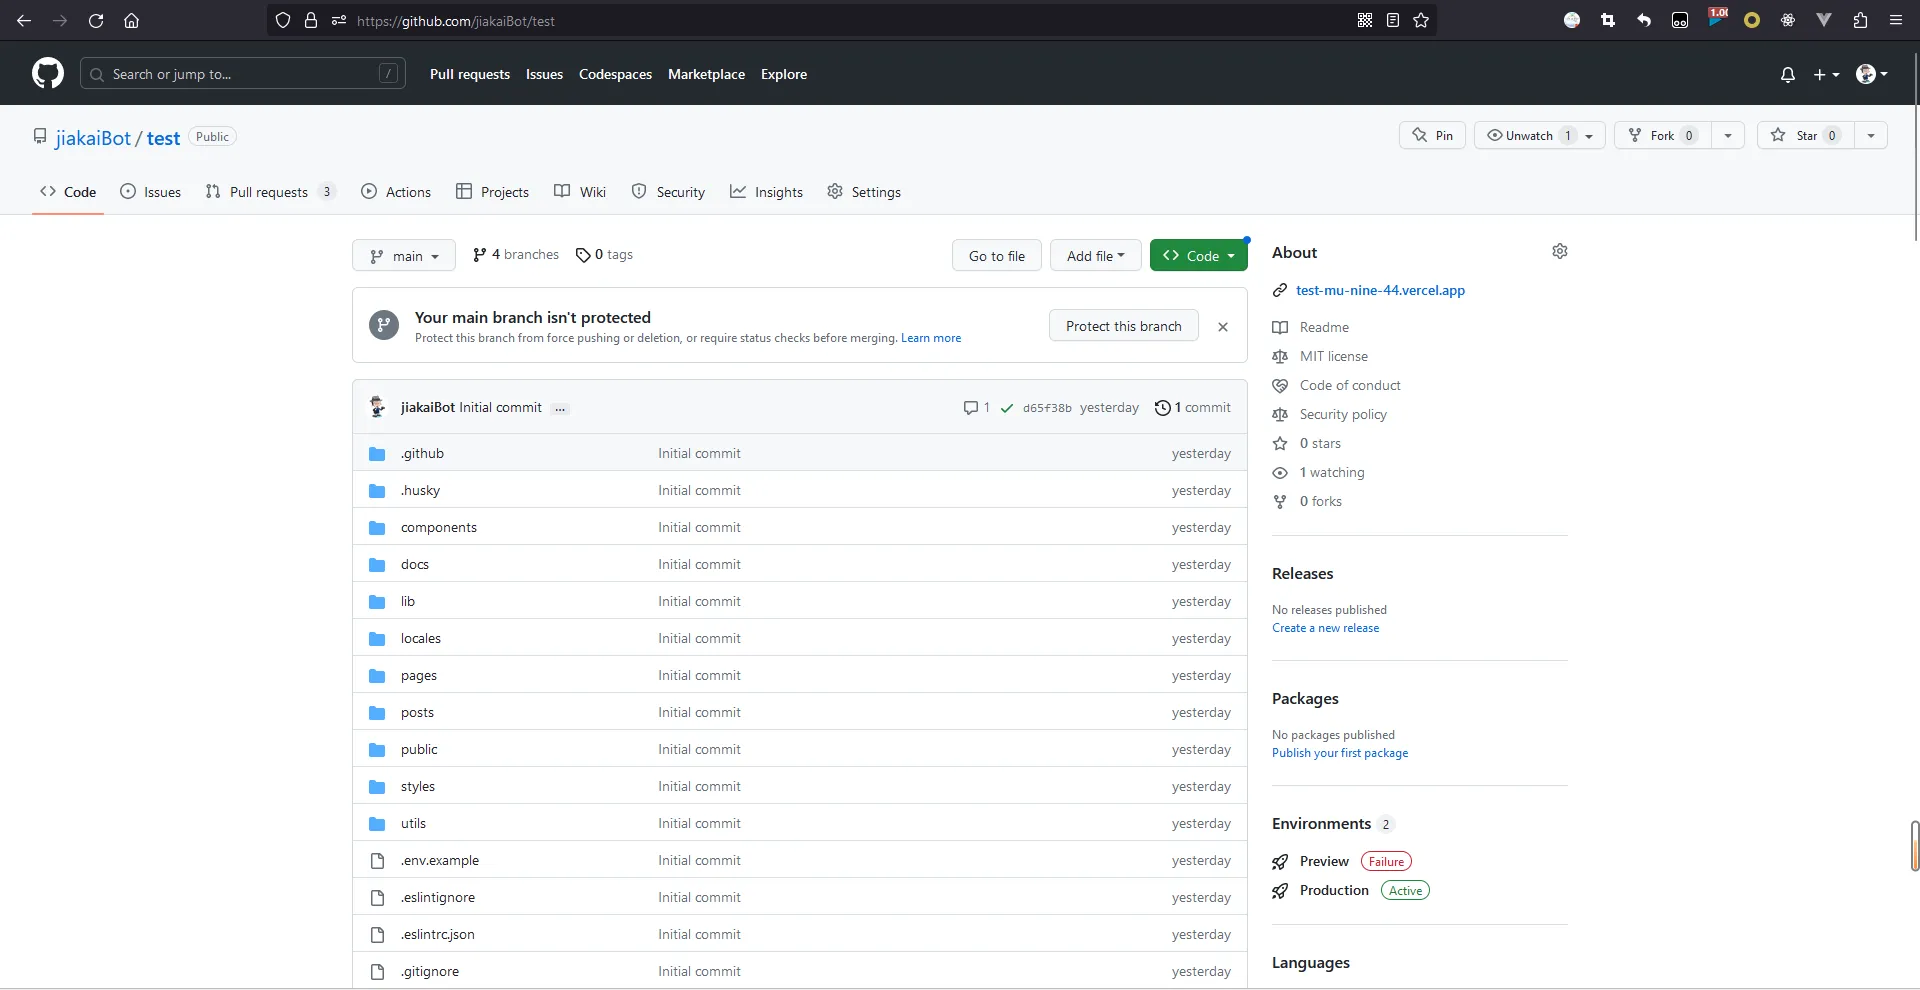The height and width of the screenshot is (990, 1920).
Task: Switch to the Actions tab
Action: [x=396, y=192]
